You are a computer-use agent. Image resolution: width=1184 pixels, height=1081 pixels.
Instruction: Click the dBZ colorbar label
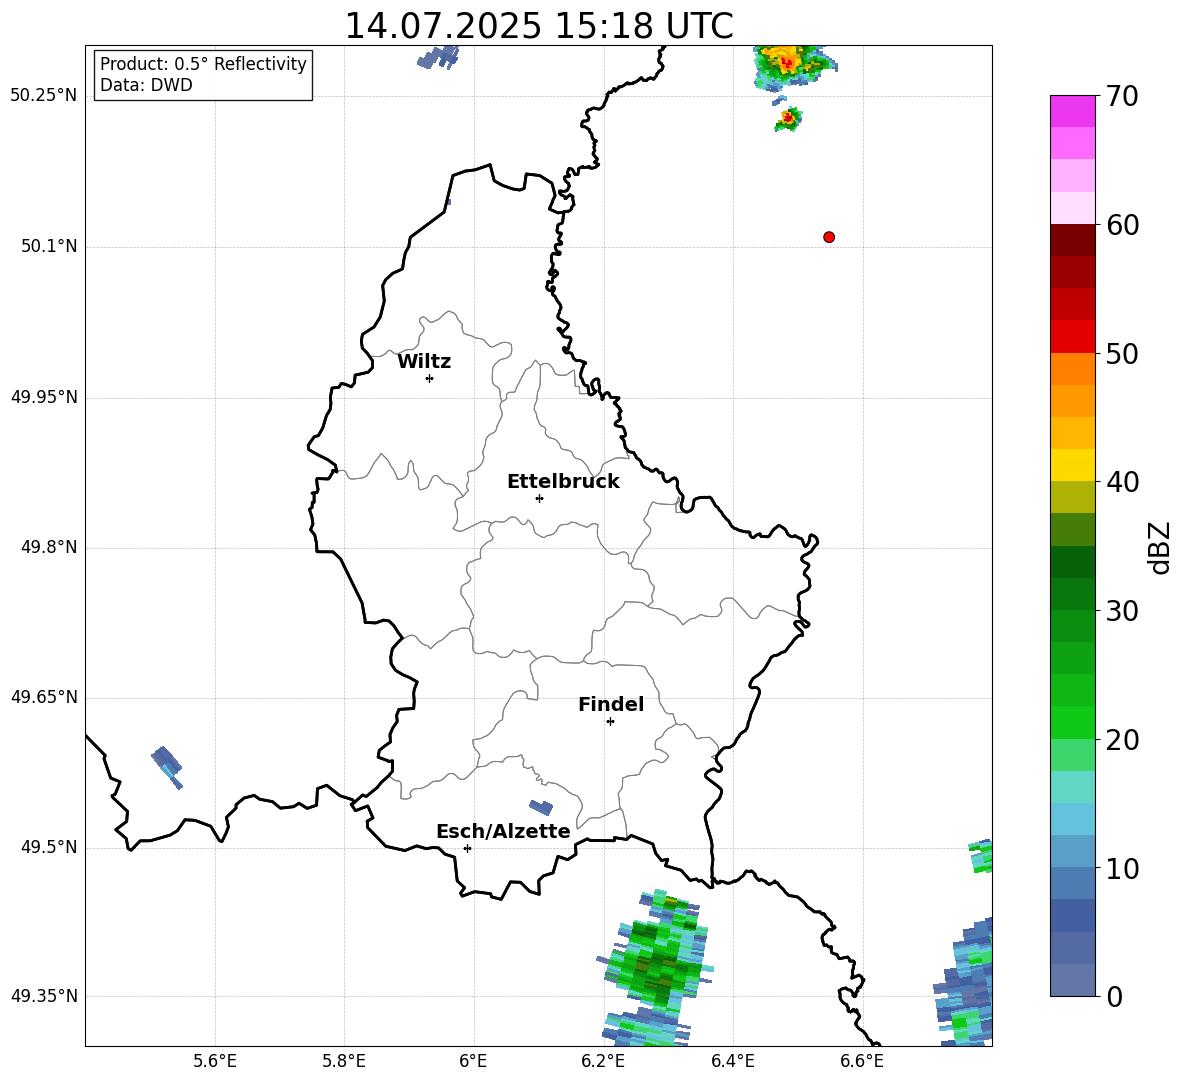click(x=1159, y=547)
